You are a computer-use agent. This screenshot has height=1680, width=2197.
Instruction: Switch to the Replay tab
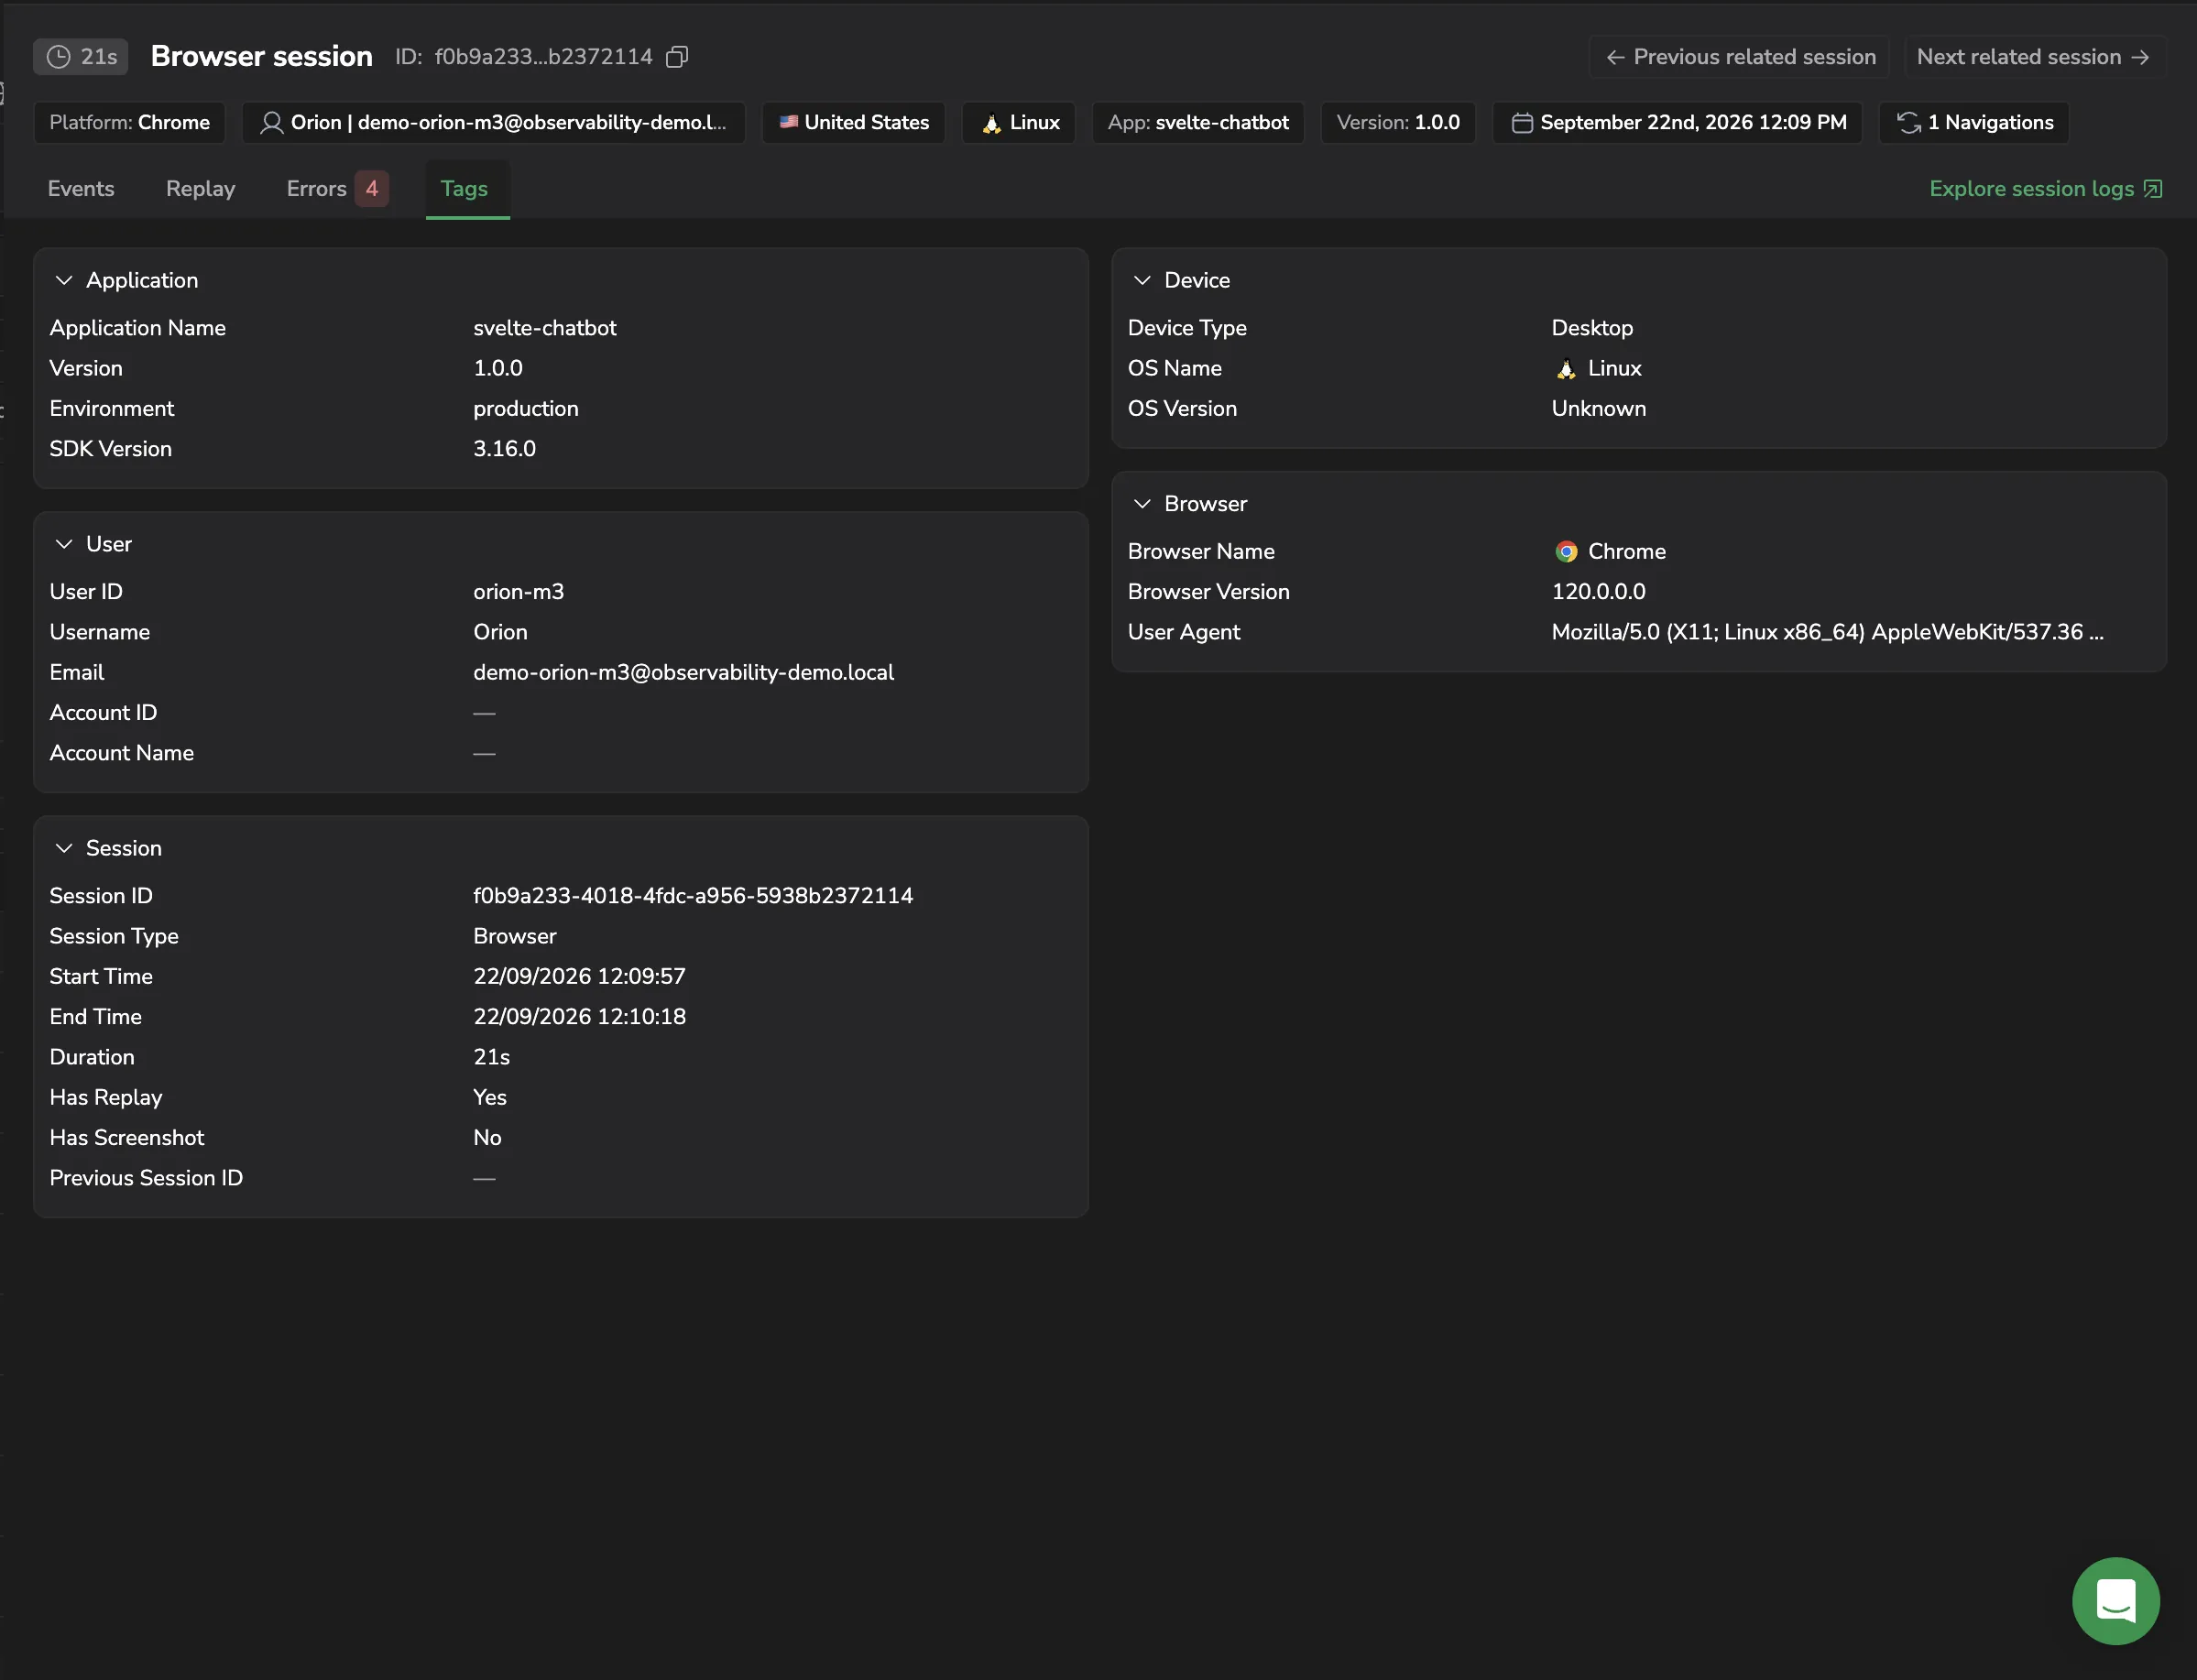tap(200, 189)
